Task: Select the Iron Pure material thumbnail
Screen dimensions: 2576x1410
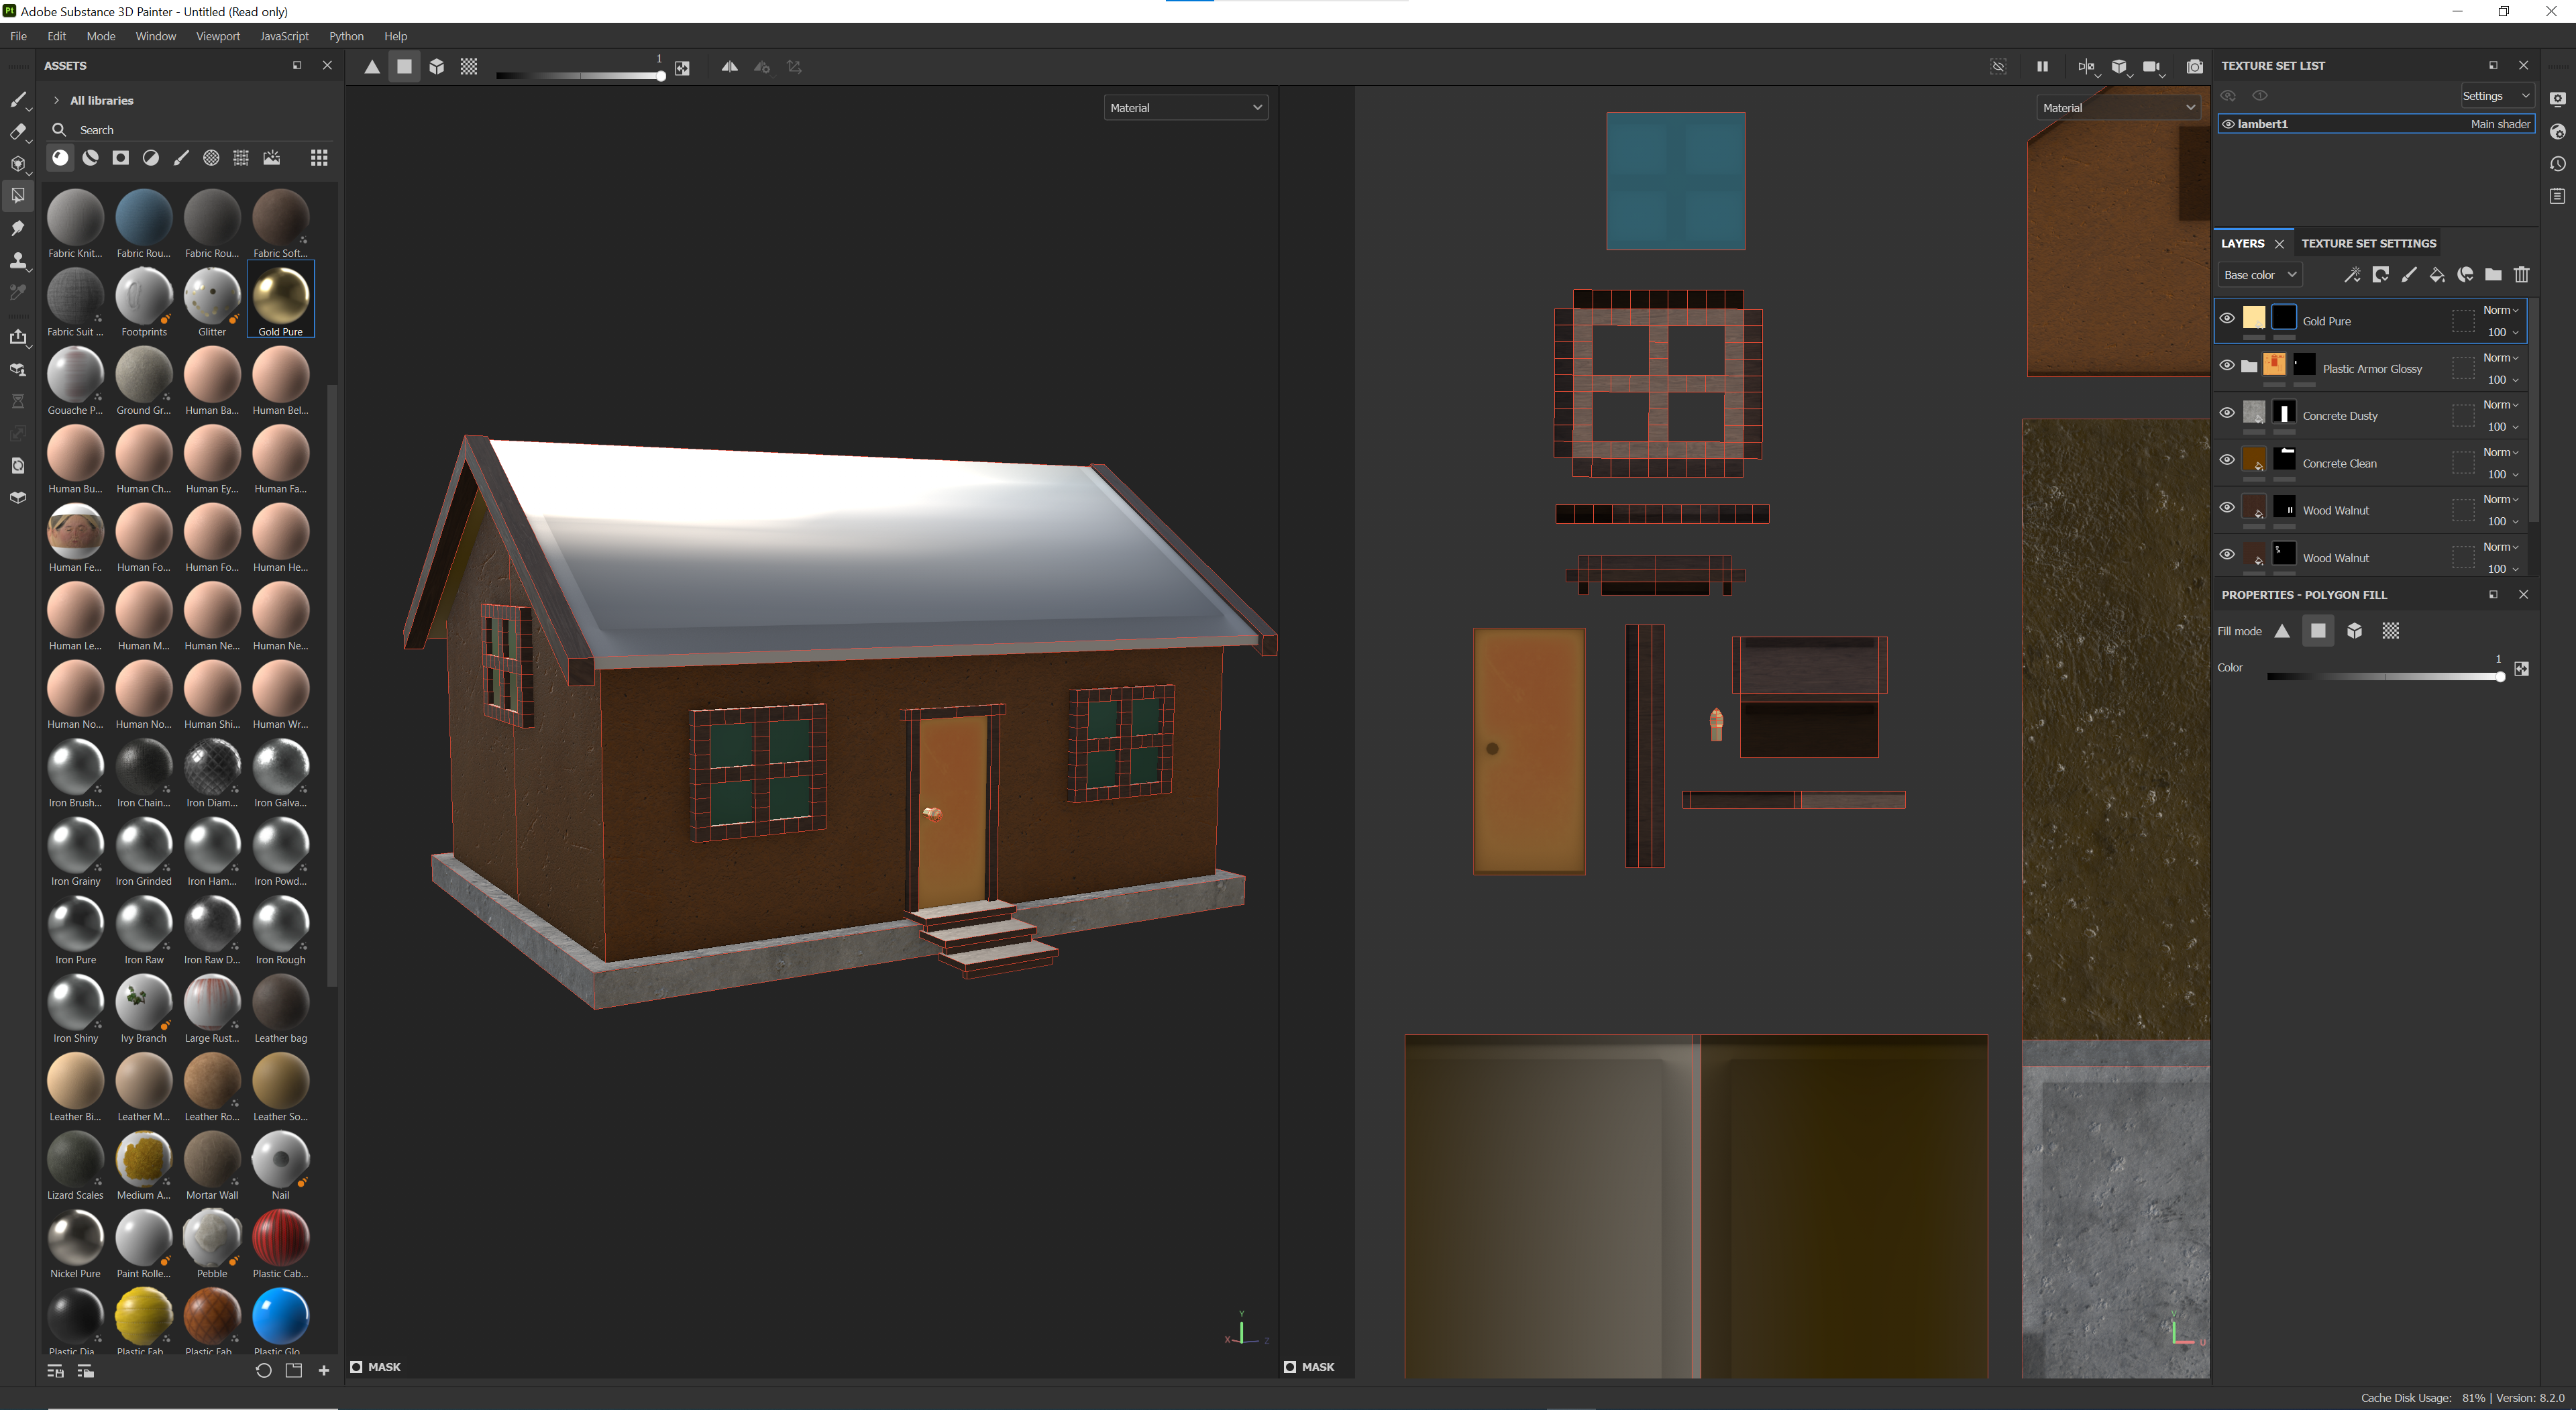Action: tap(75, 924)
